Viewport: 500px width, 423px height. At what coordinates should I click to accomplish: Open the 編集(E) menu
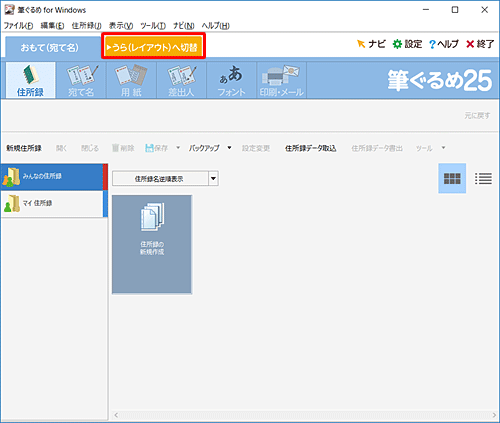(52, 26)
